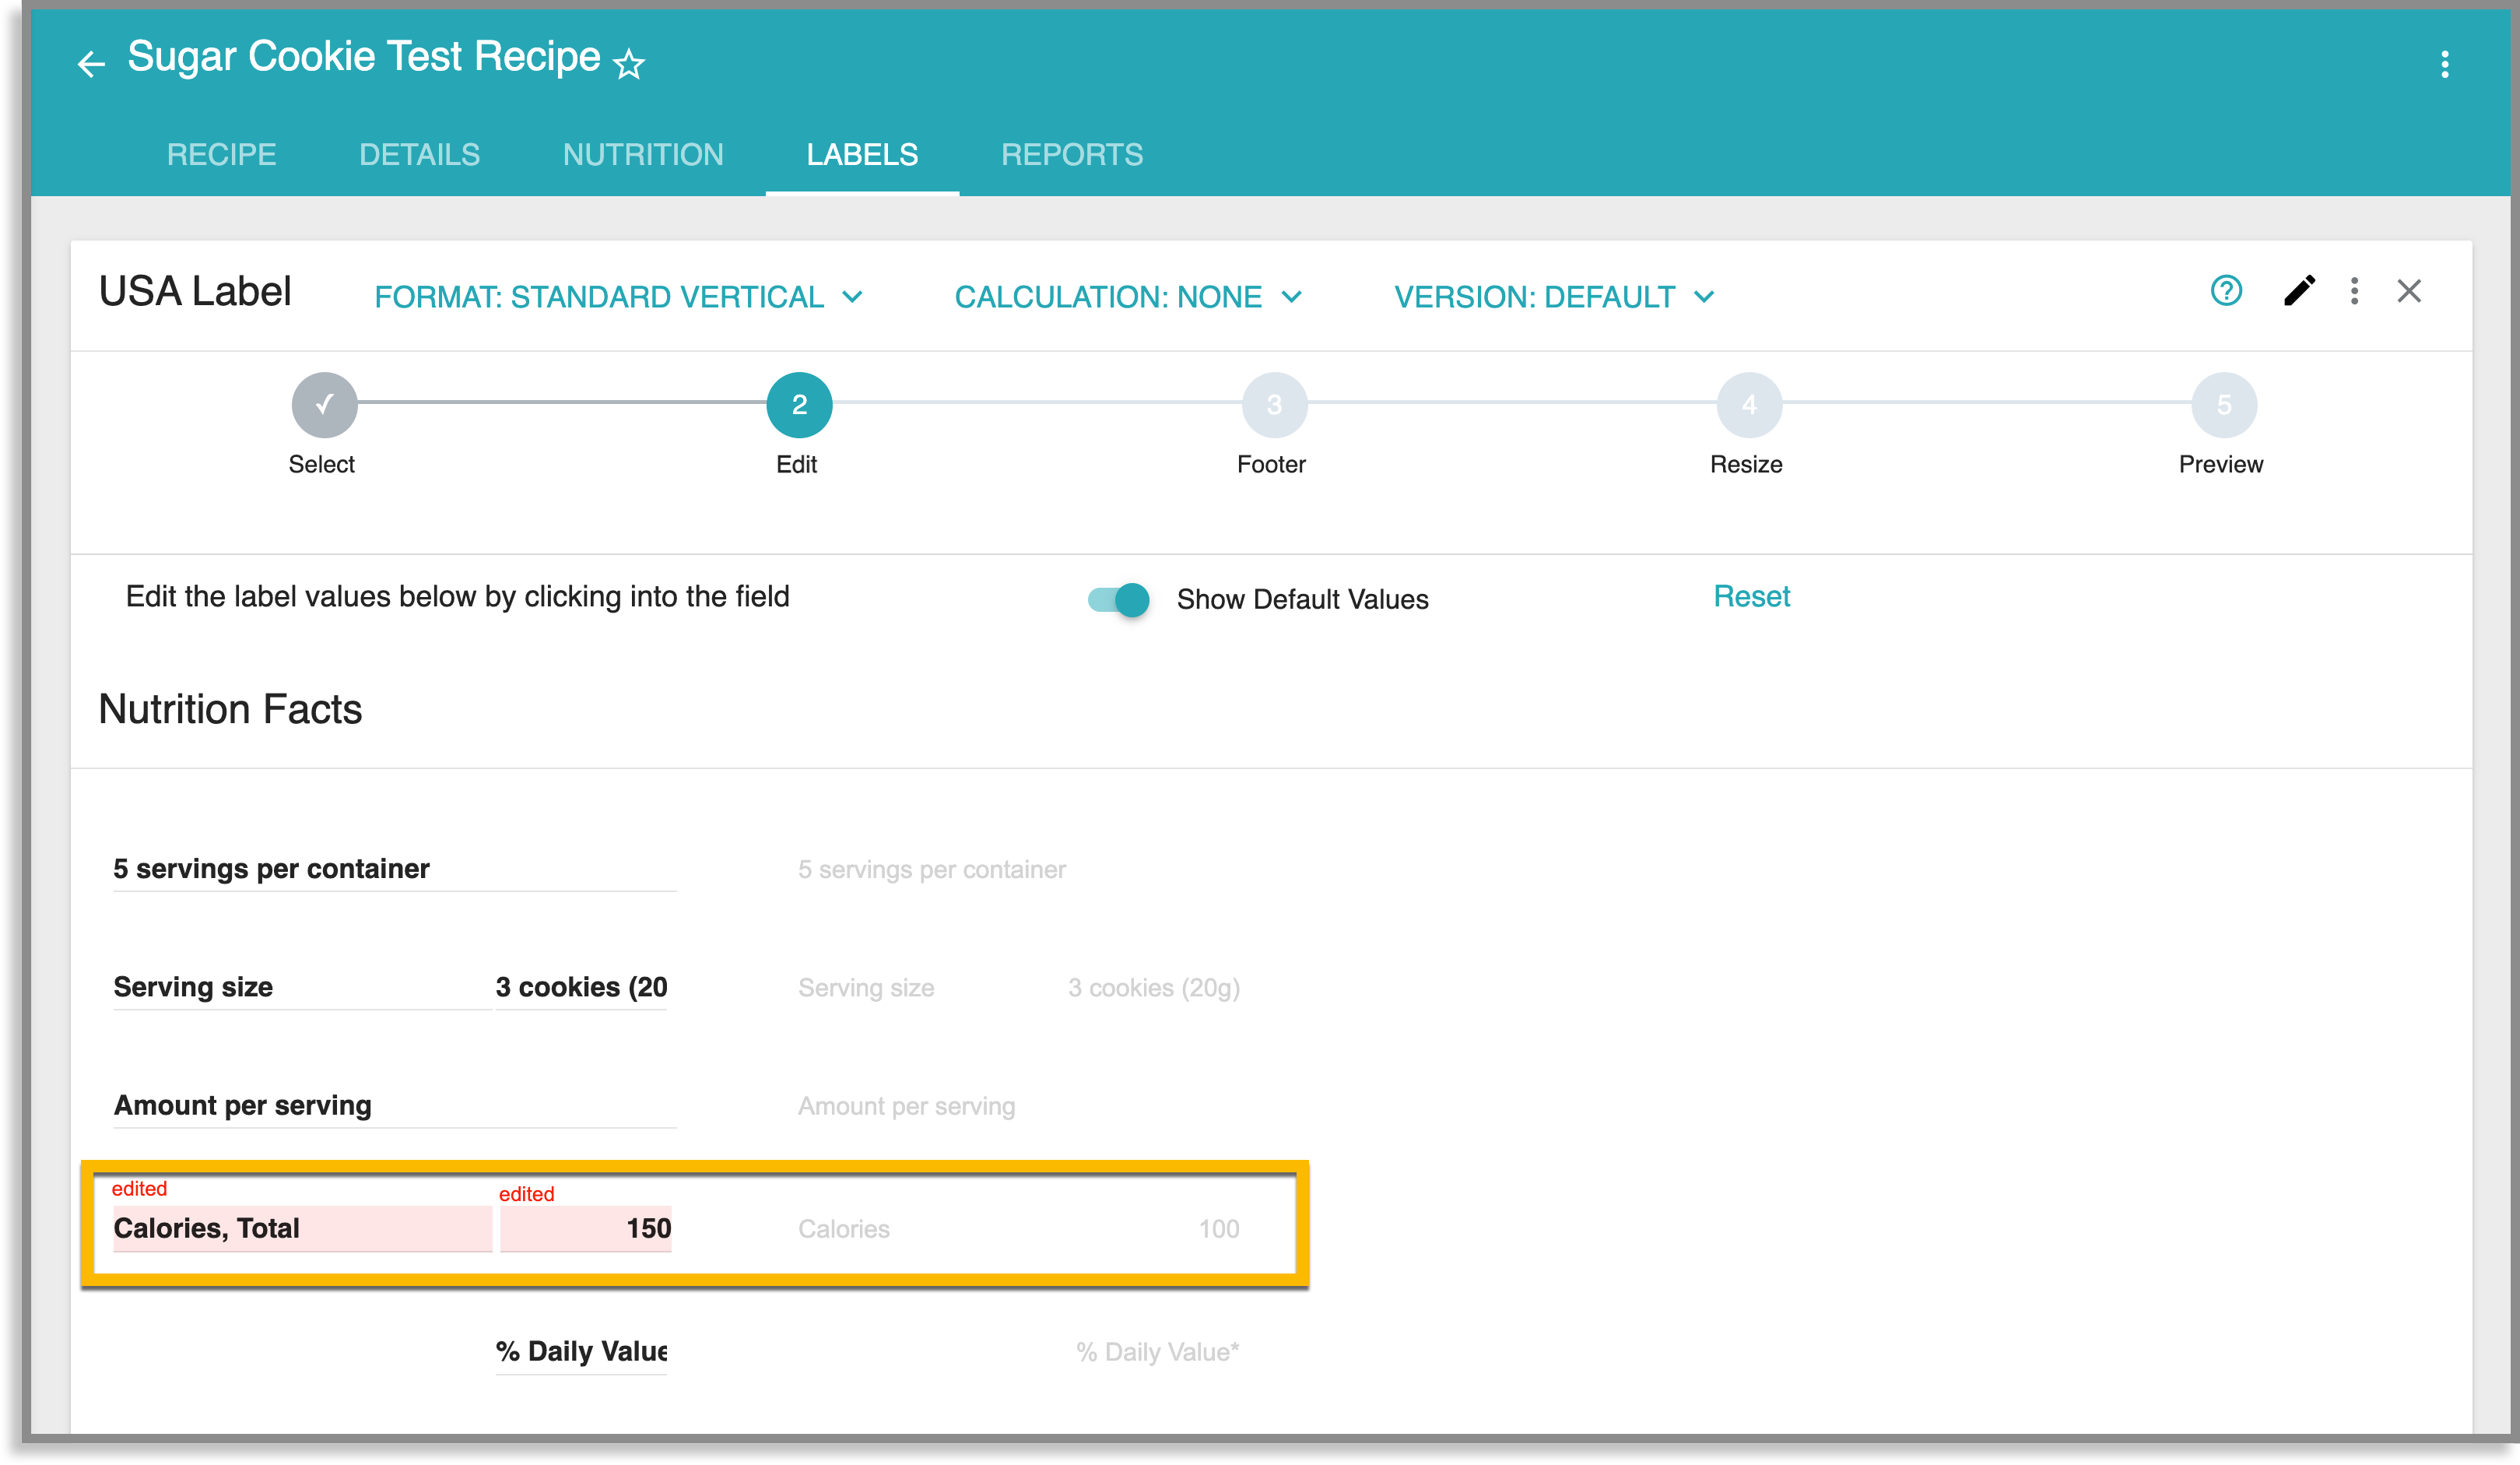Image resolution: width=2520 pixels, height=1465 pixels.
Task: Click the default Calories 100 value
Action: tap(1218, 1229)
